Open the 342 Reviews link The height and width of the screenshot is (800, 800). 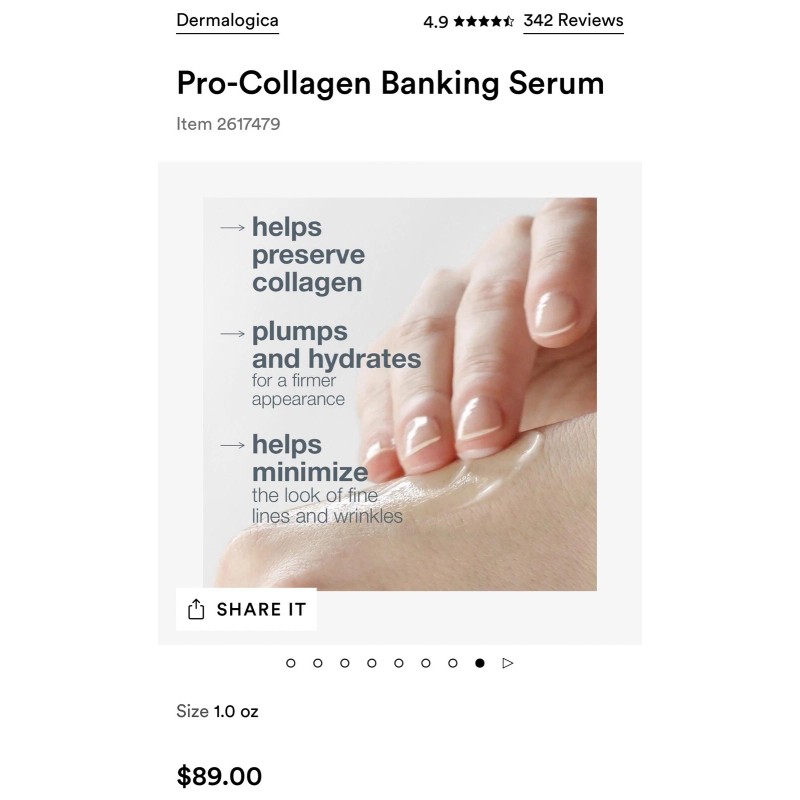[x=573, y=20]
